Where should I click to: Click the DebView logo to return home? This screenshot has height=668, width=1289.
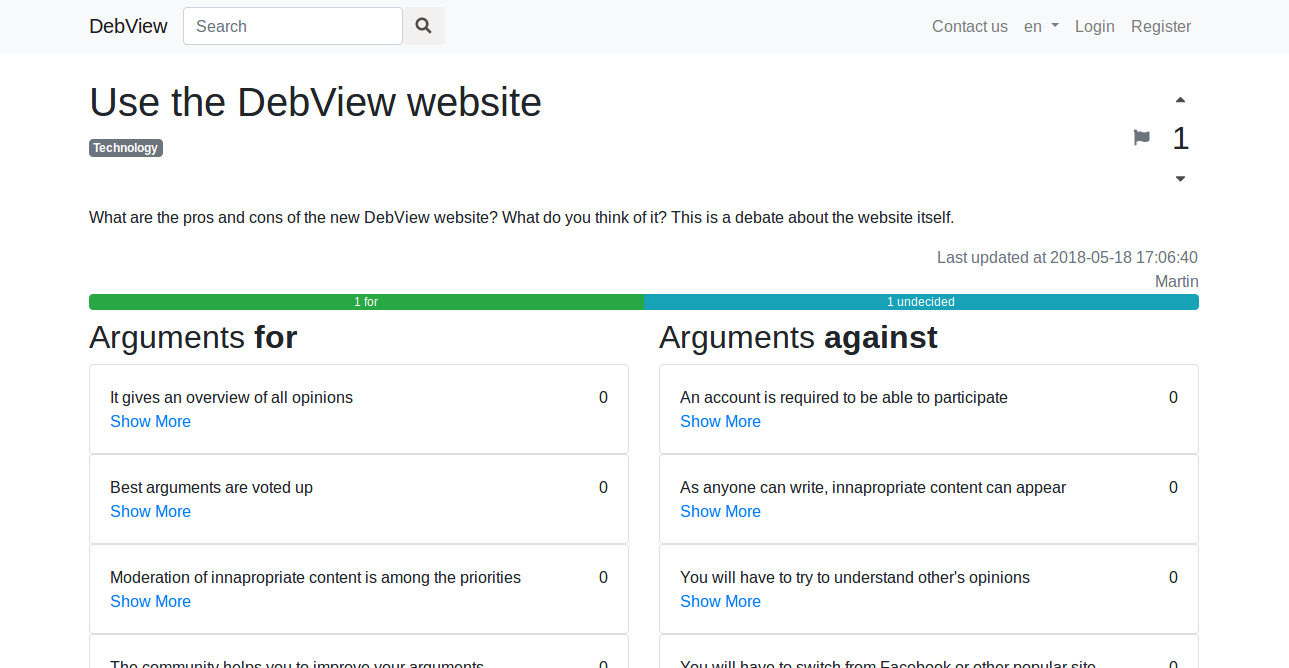[128, 26]
